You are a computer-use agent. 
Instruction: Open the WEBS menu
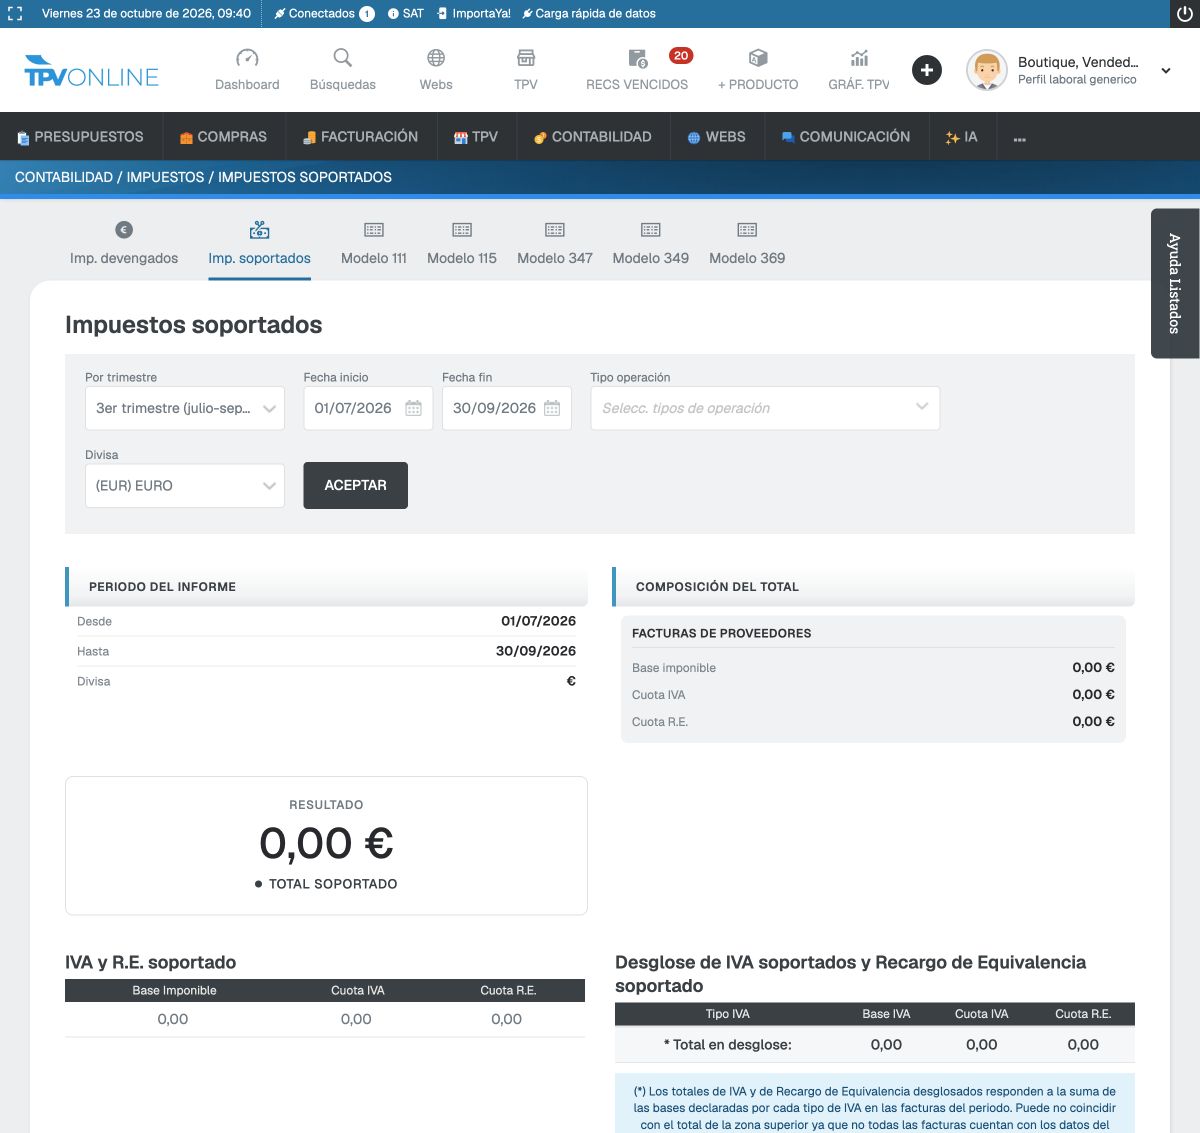pos(716,137)
